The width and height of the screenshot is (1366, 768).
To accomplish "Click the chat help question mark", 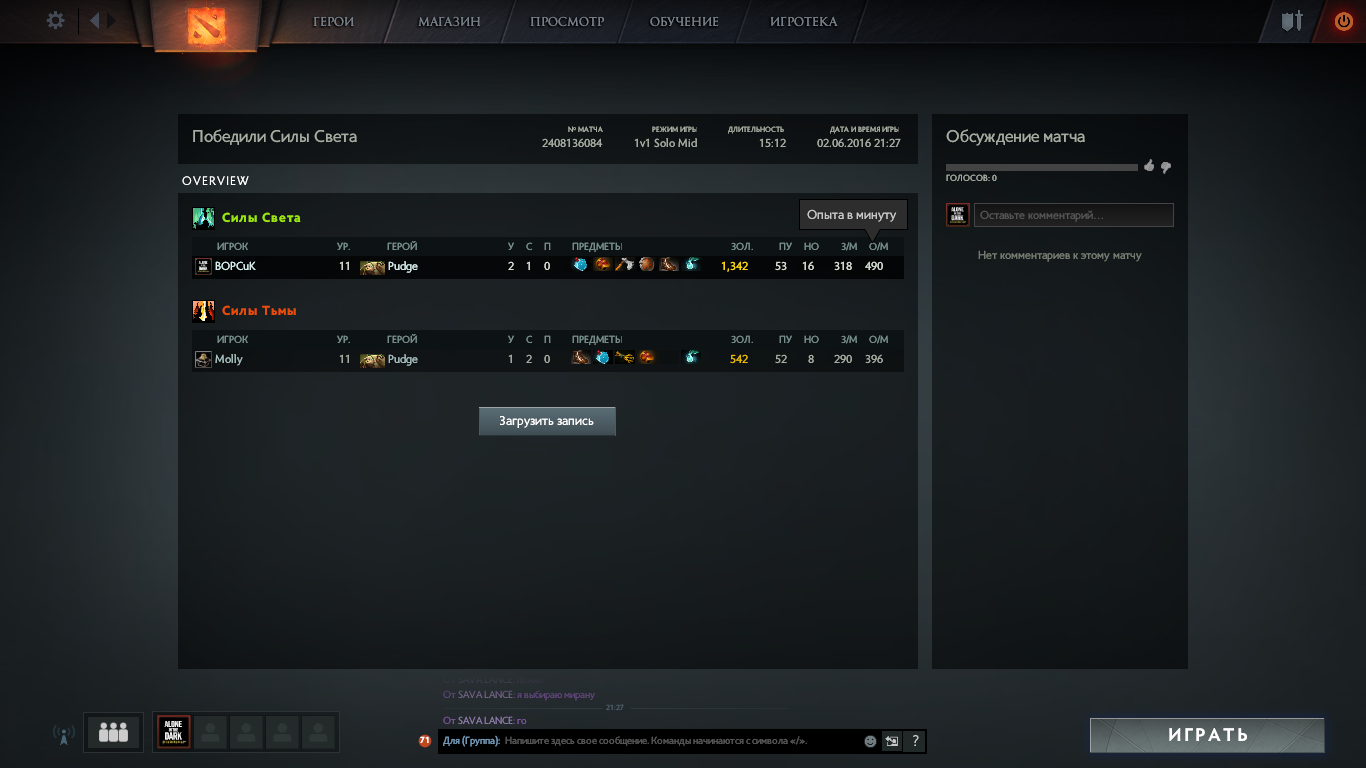I will tap(915, 741).
